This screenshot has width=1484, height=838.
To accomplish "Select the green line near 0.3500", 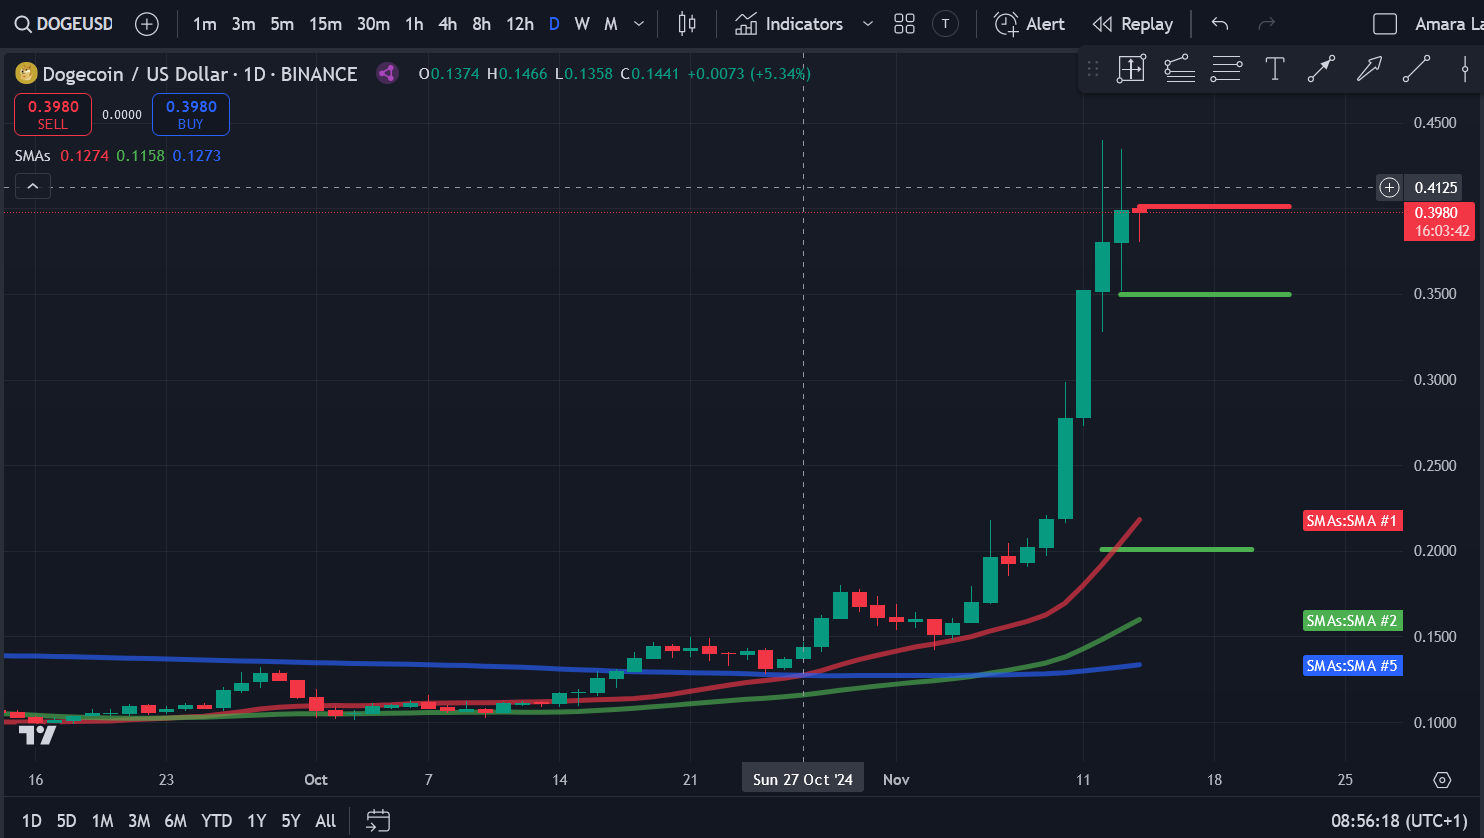I will tap(1205, 294).
